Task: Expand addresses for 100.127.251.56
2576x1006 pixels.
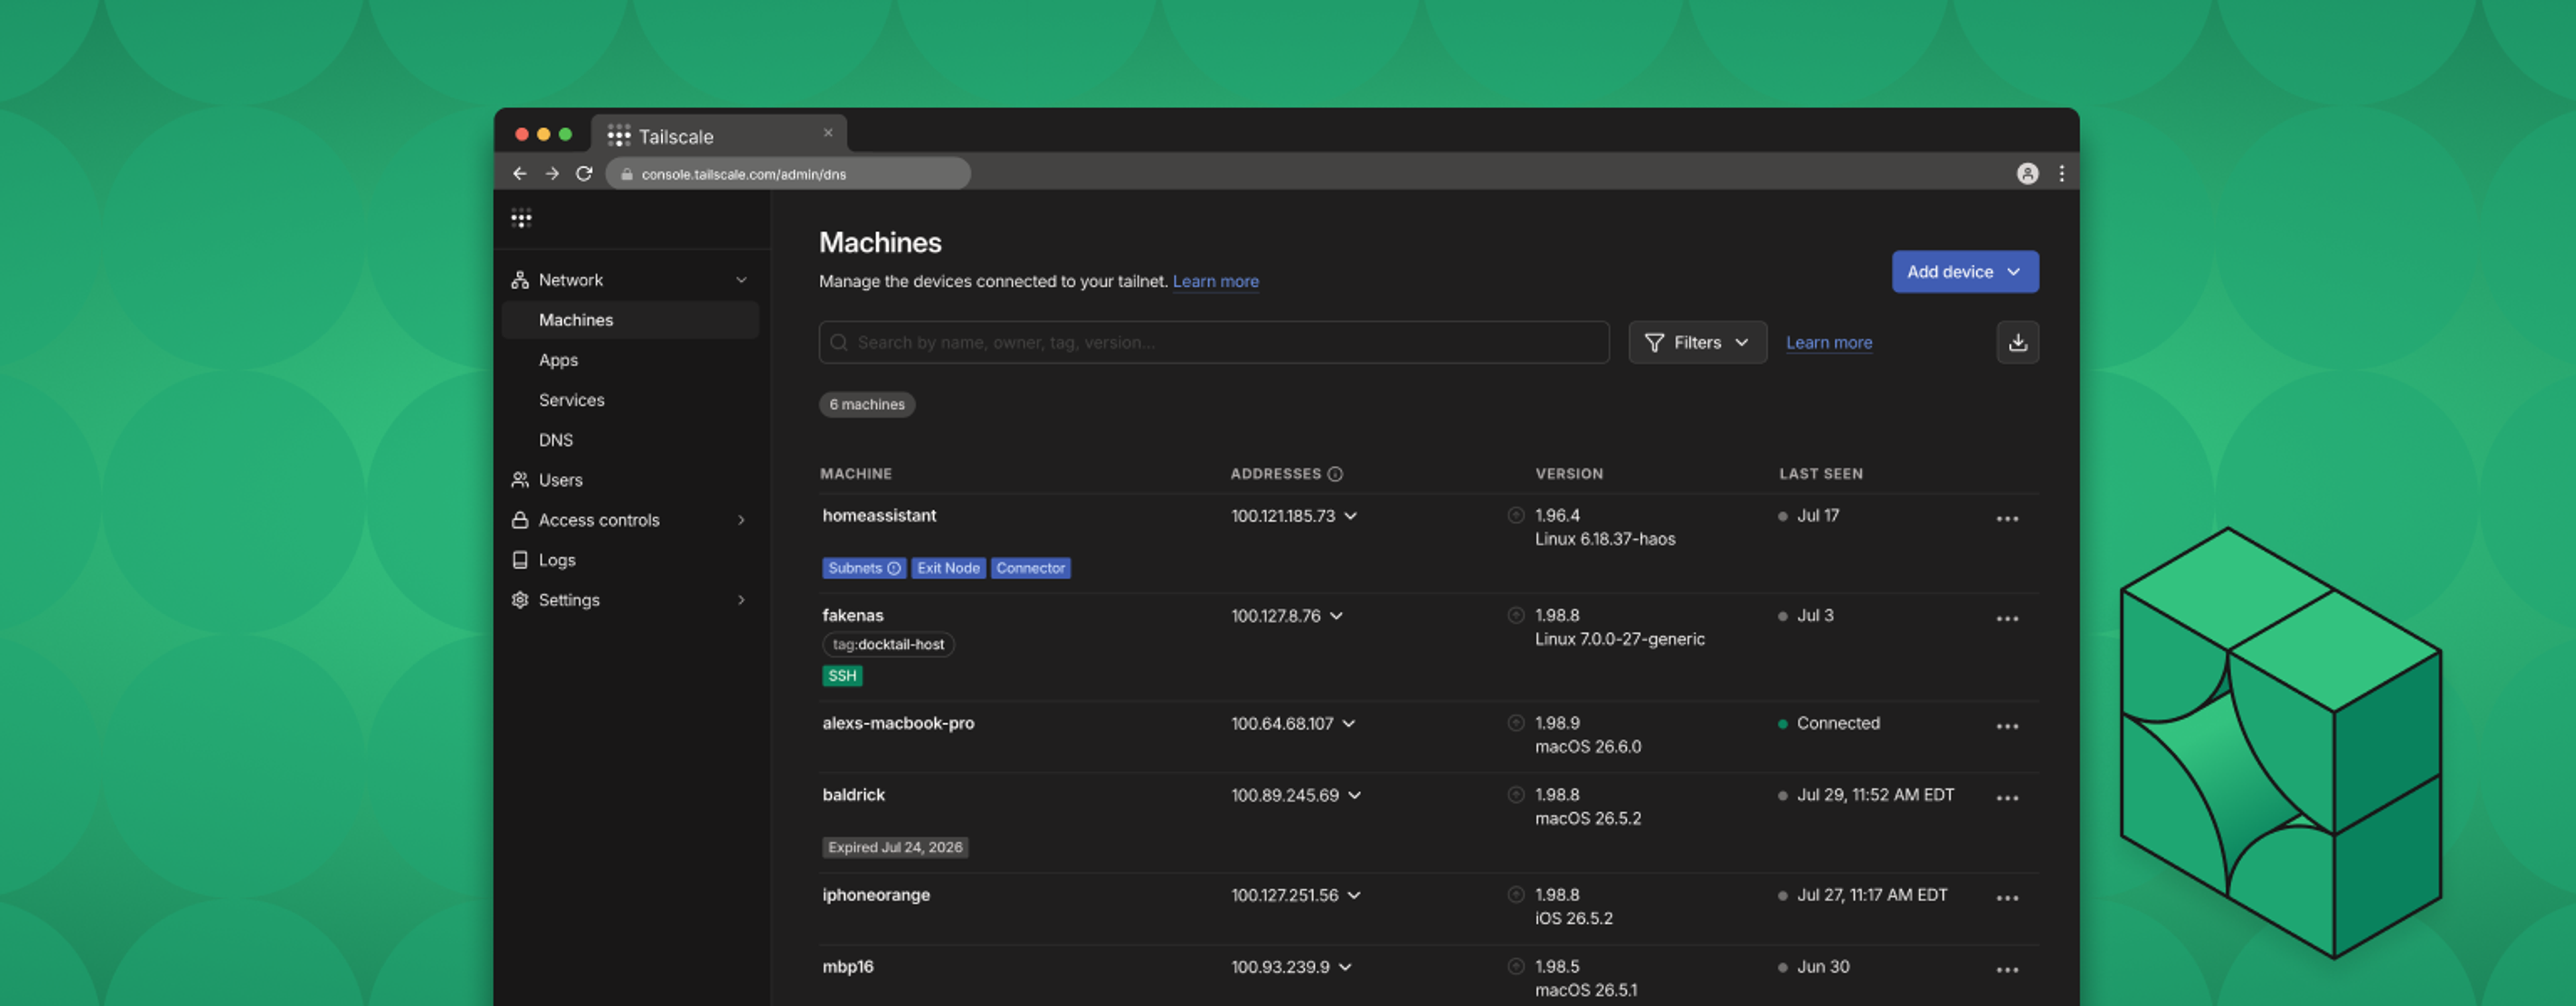Action: click(x=1353, y=895)
